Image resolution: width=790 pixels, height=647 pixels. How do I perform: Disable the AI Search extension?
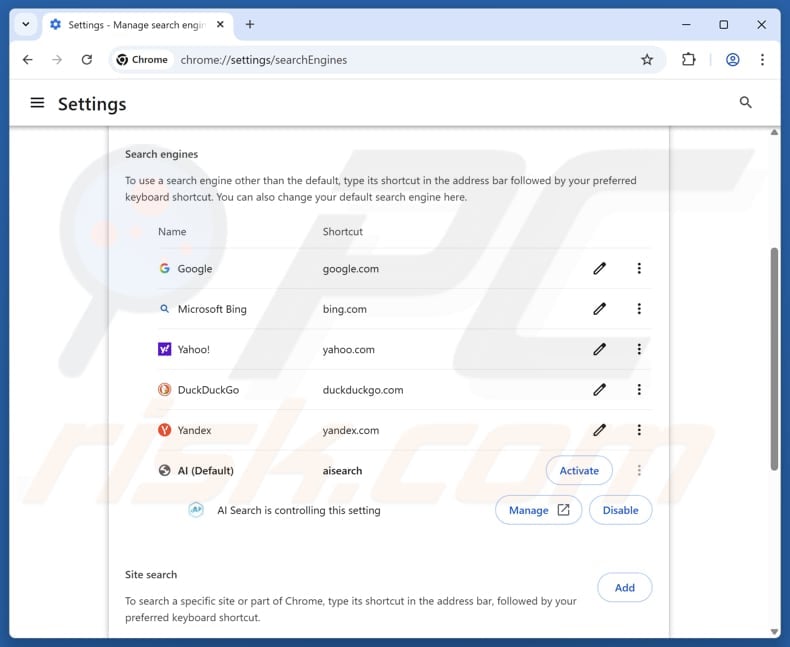620,510
